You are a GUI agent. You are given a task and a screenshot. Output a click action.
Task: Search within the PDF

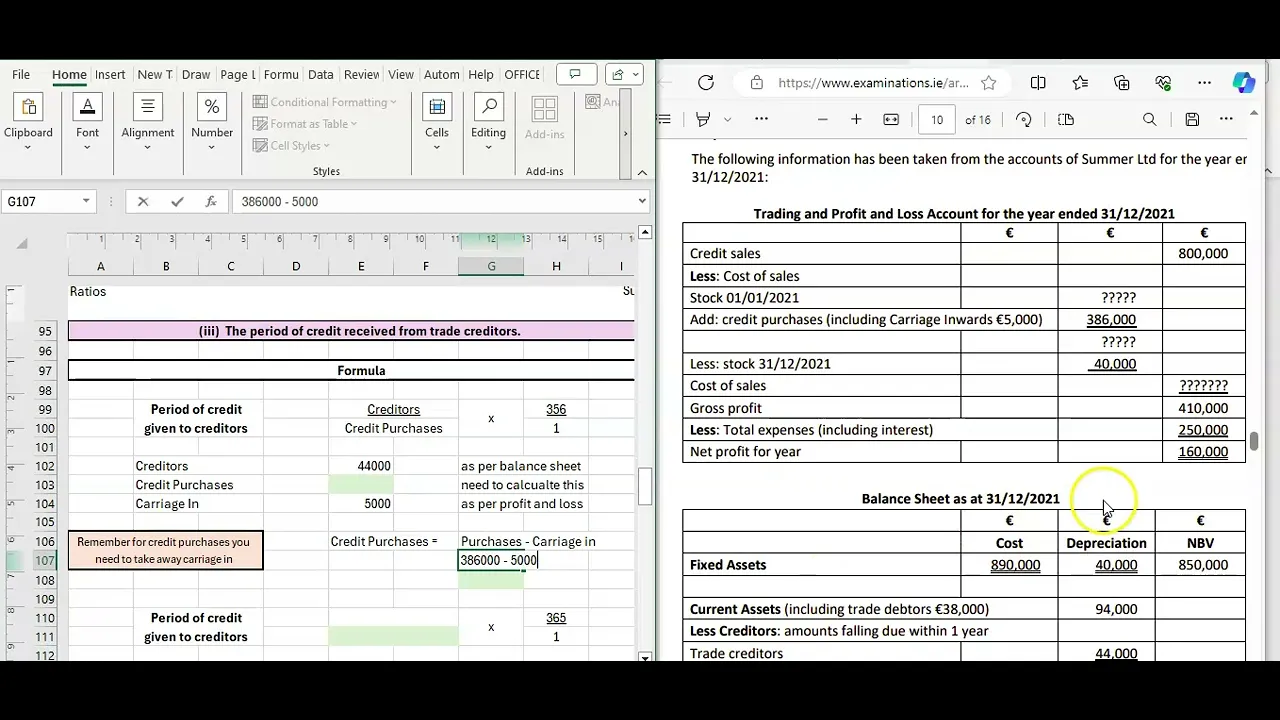tap(1150, 119)
